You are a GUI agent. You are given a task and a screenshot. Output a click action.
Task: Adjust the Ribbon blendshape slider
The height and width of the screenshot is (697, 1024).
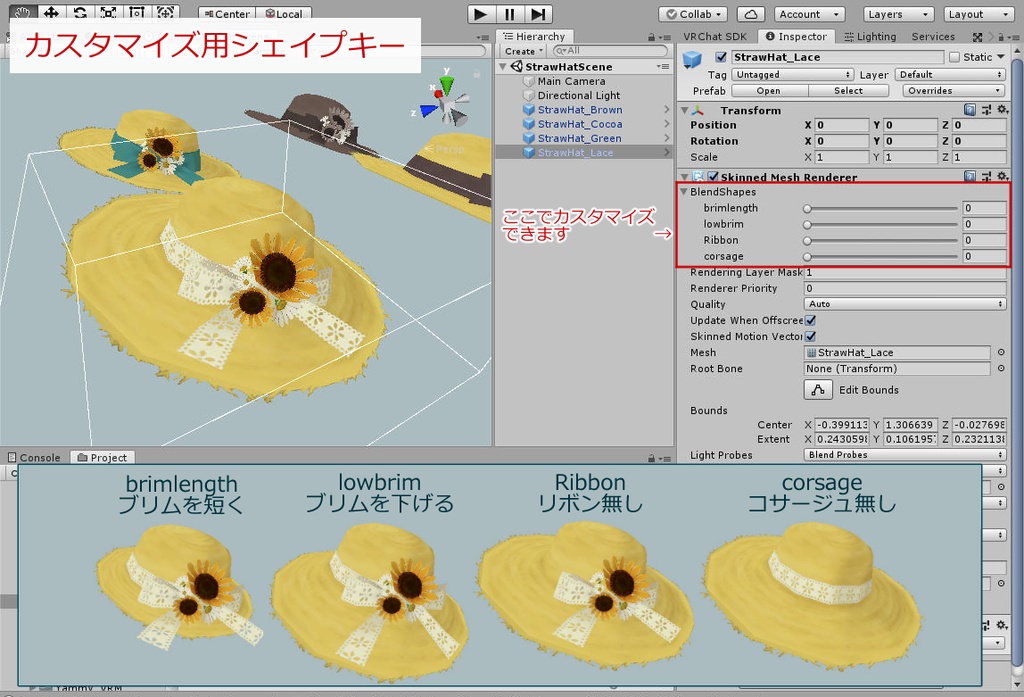point(881,240)
